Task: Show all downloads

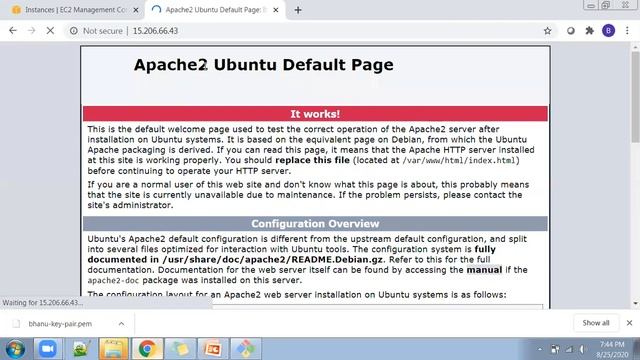Action: [x=596, y=323]
